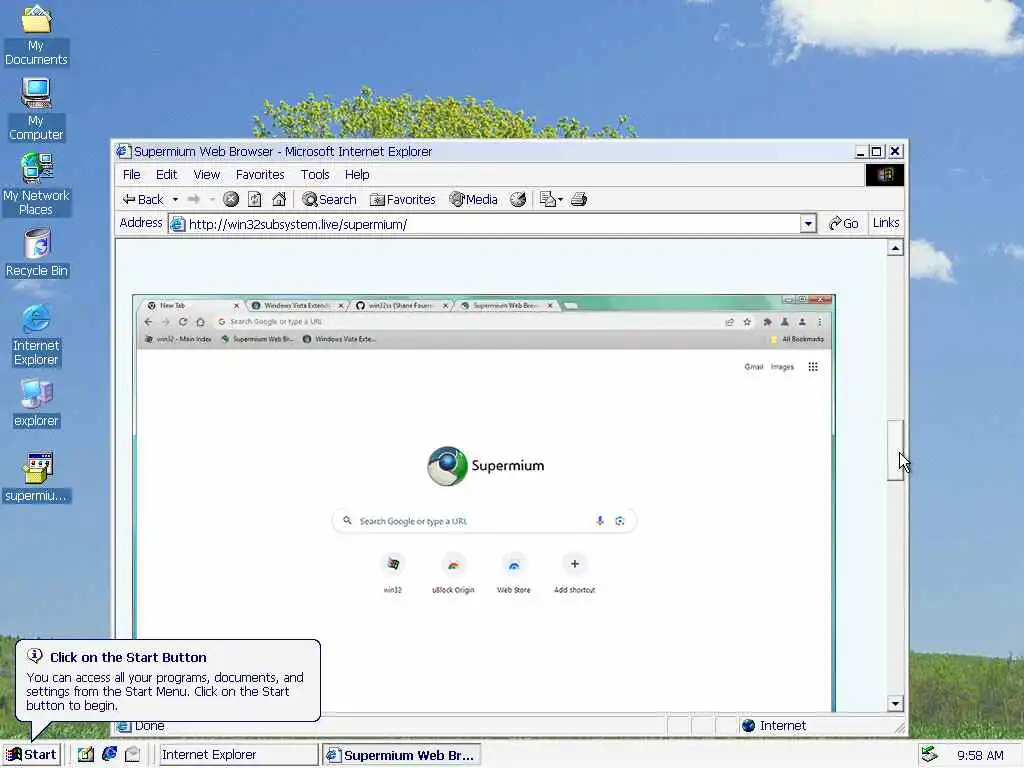Open the Edit menu
This screenshot has height=768, width=1024.
166,174
